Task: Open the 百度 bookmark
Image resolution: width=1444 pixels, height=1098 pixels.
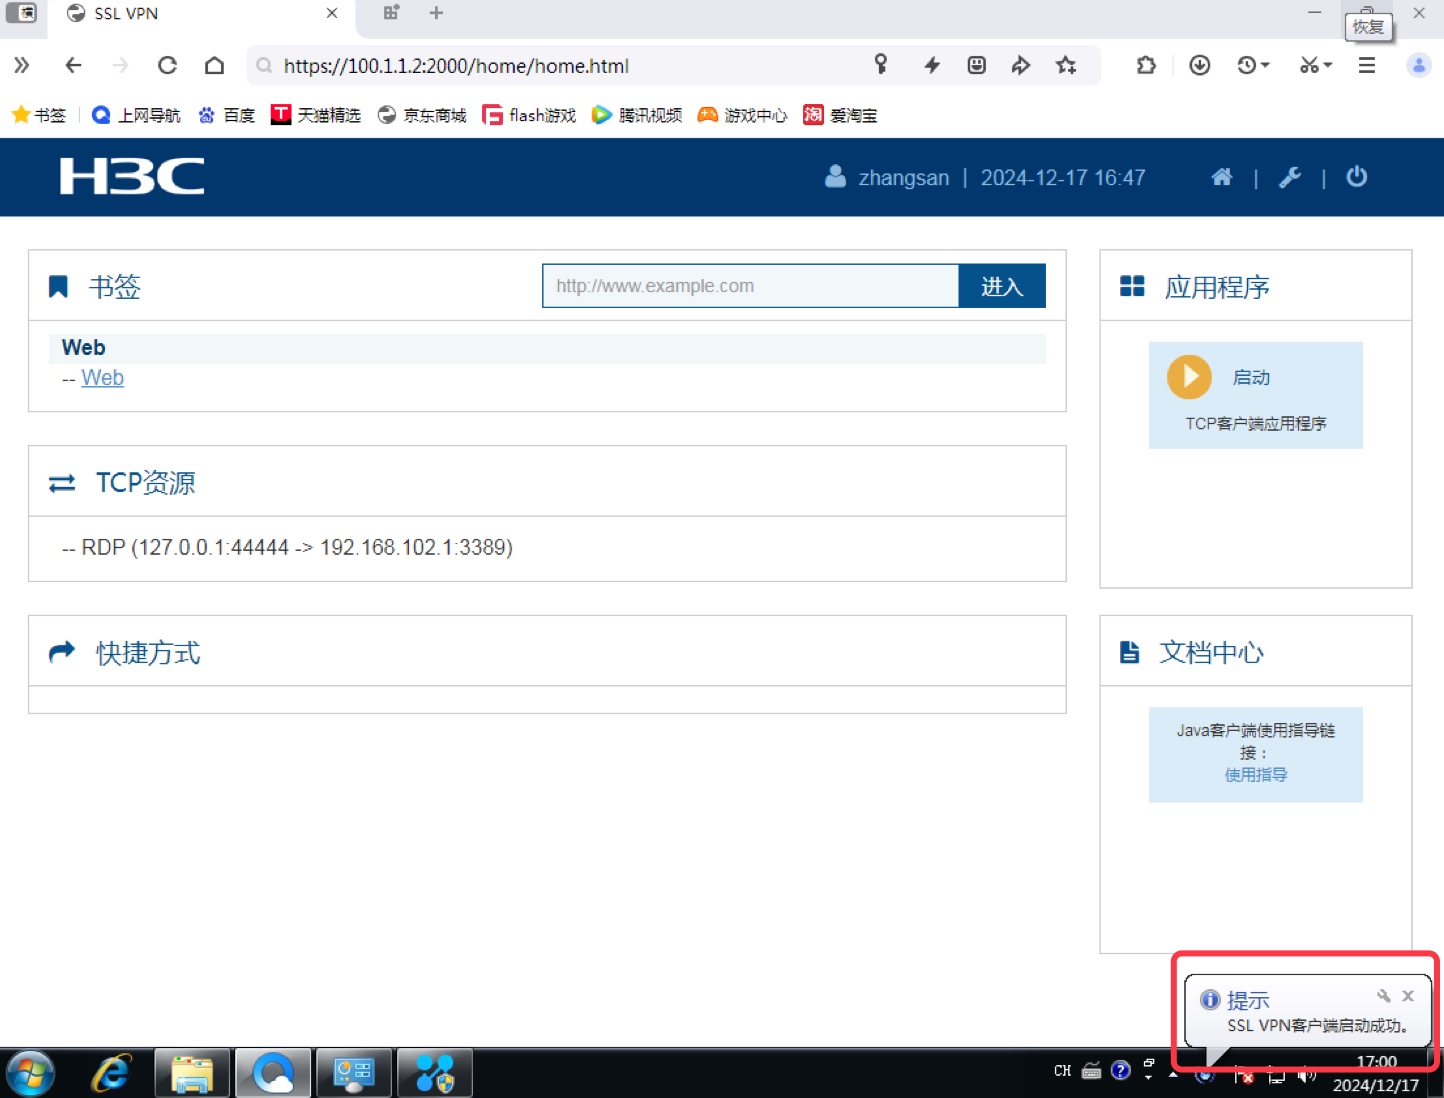Action: click(x=227, y=115)
